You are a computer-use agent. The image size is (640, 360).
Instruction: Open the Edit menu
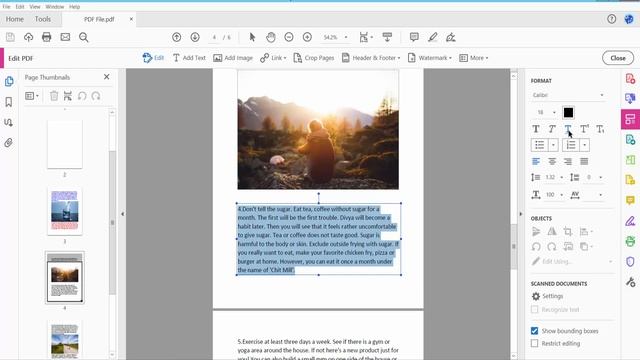tap(20, 7)
